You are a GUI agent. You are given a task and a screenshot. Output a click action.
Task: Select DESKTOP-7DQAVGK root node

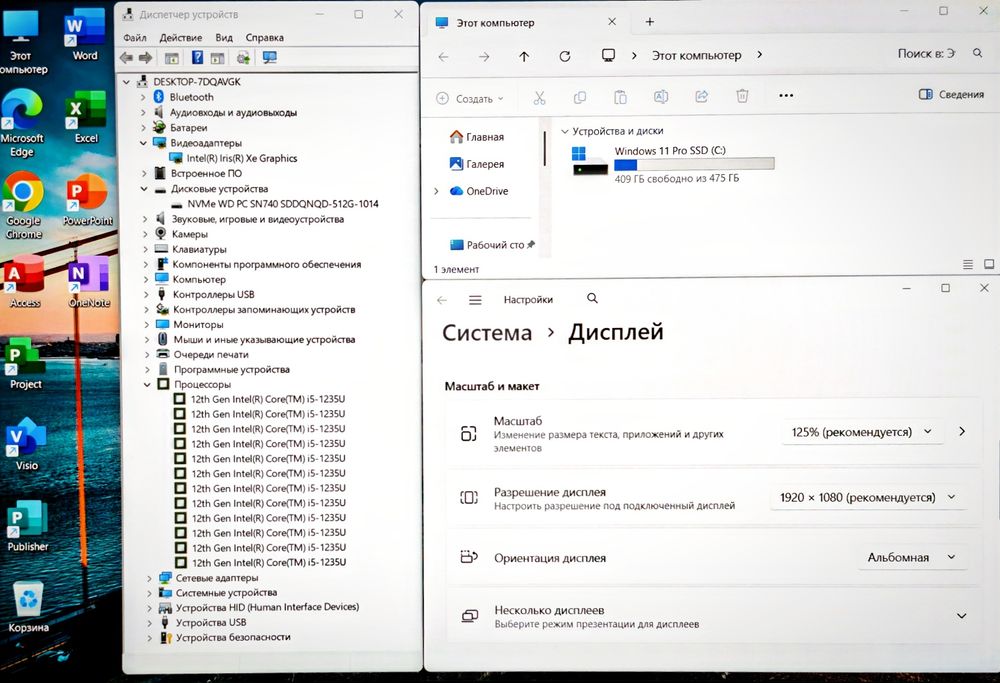point(188,82)
